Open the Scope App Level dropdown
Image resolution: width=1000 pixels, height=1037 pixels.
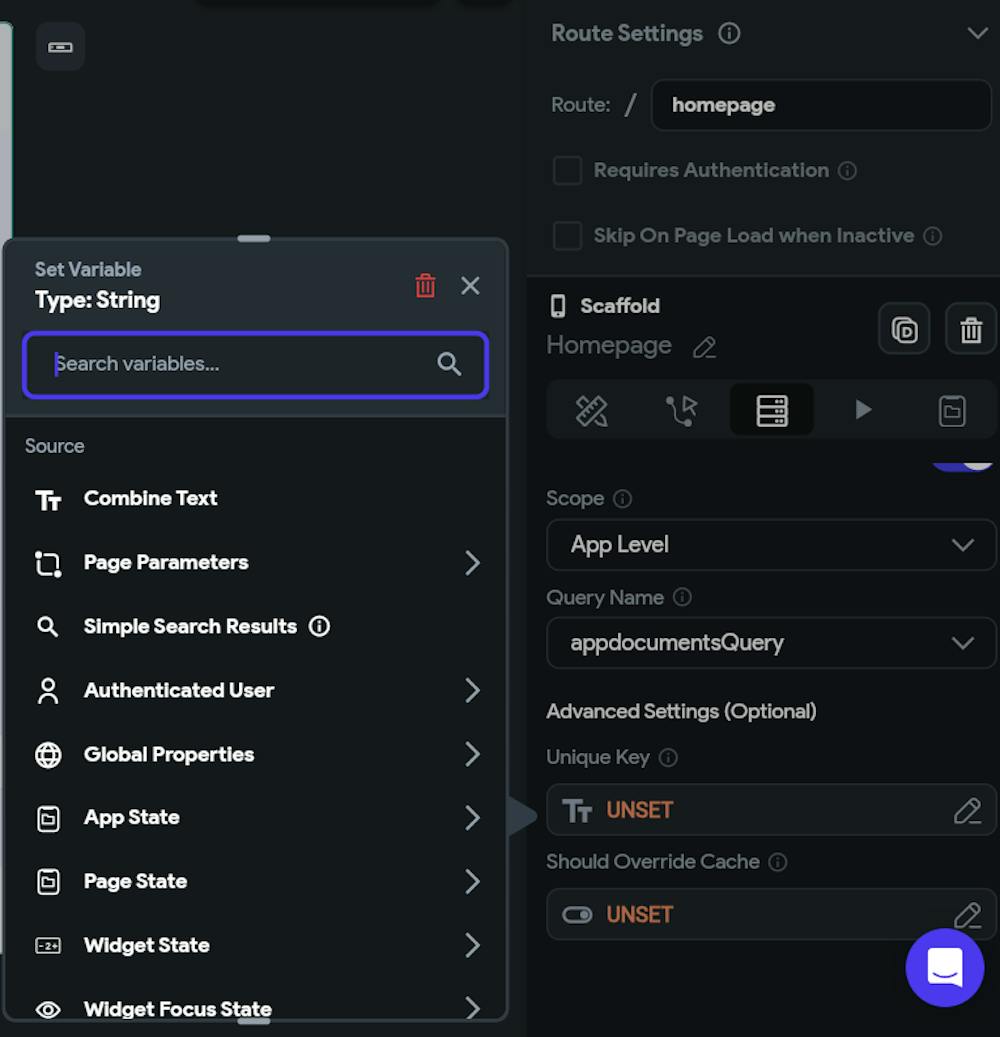click(770, 545)
